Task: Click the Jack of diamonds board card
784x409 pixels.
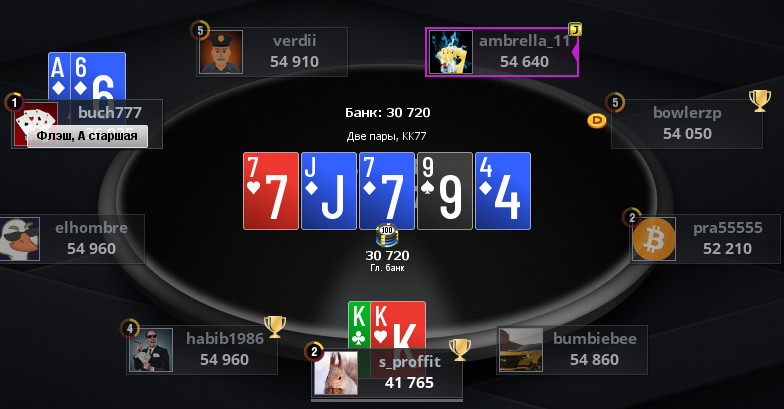Action: pos(328,191)
